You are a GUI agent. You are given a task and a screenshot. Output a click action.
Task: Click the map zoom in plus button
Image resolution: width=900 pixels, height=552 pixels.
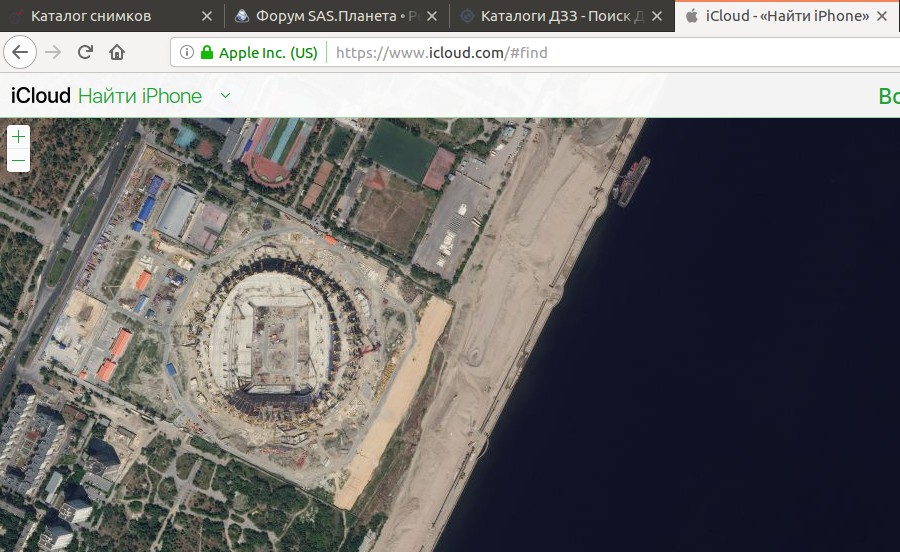coord(18,137)
